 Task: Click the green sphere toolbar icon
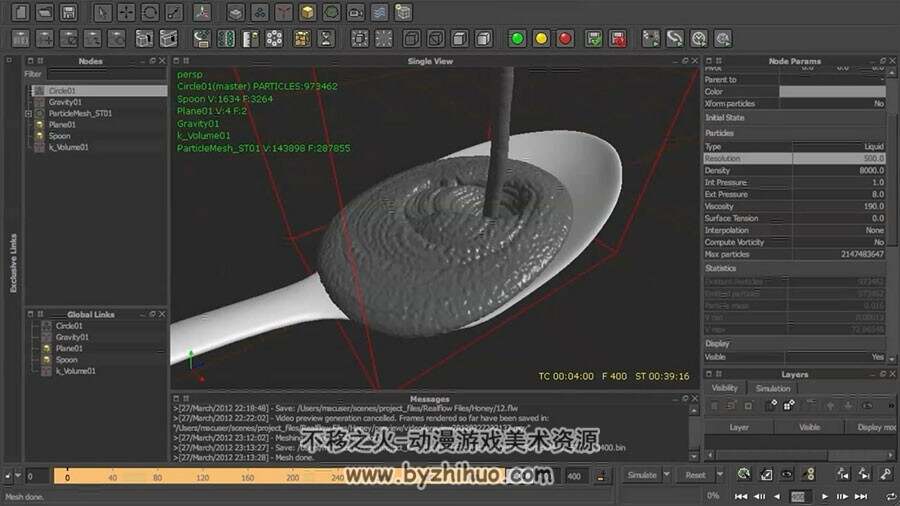pyautogui.click(x=517, y=38)
